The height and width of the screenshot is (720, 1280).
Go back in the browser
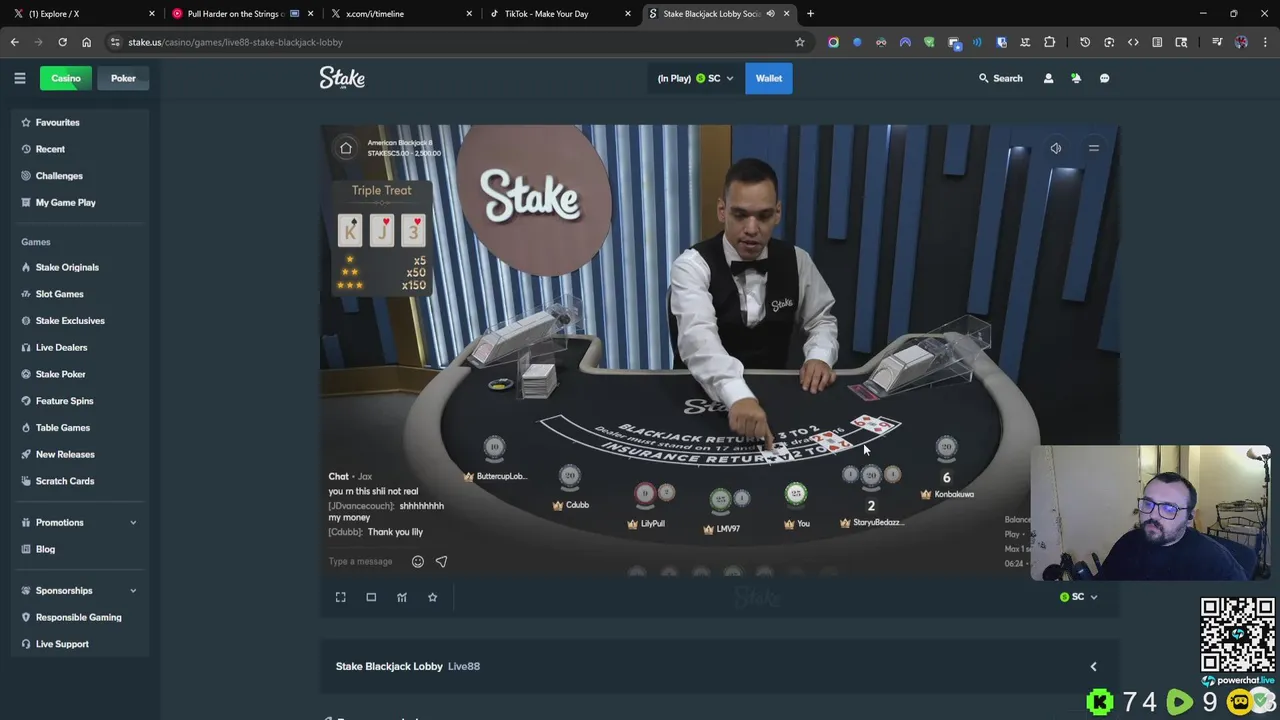14,42
